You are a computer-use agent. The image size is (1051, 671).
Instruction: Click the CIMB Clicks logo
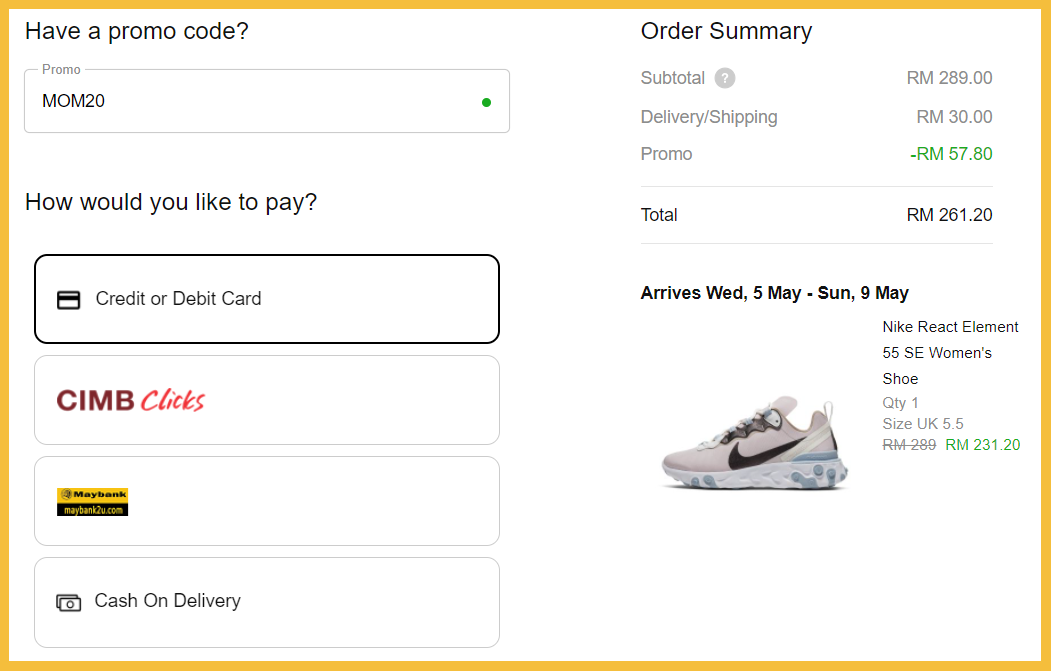(x=130, y=400)
